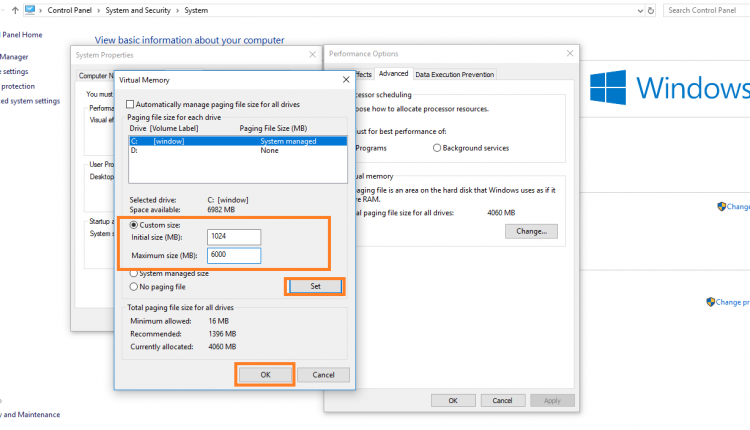Click the Paging File Size (MB) column header
The height and width of the screenshot is (430, 750).
click(273, 128)
